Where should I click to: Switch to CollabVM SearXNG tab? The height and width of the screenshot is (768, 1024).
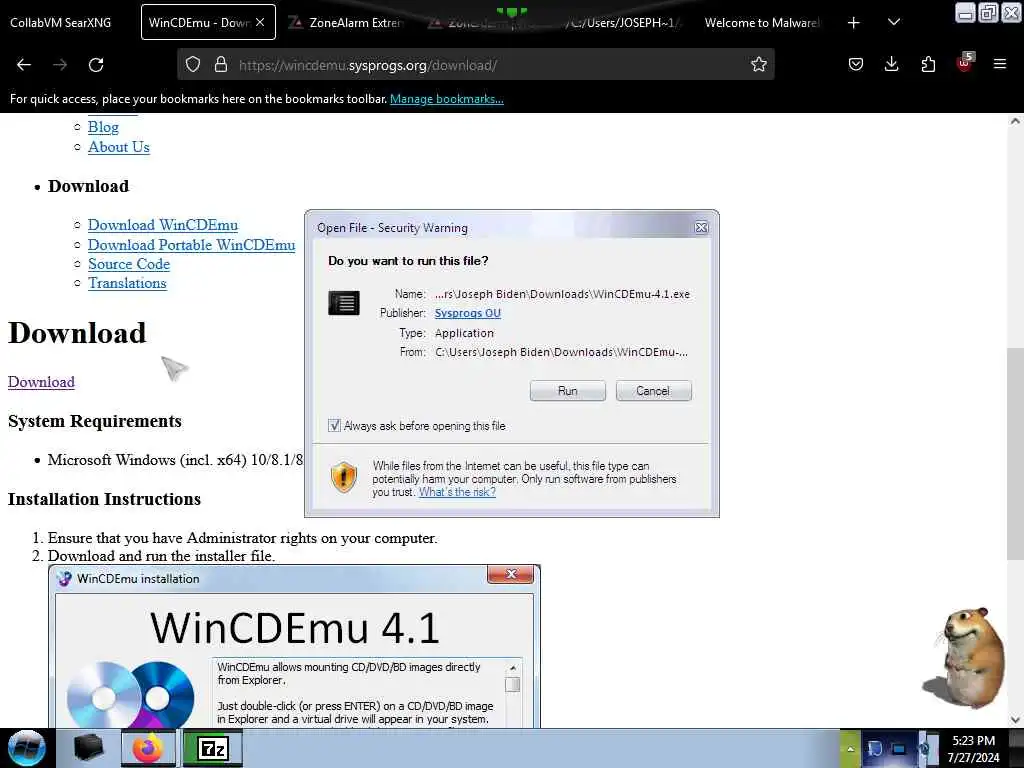tap(61, 23)
